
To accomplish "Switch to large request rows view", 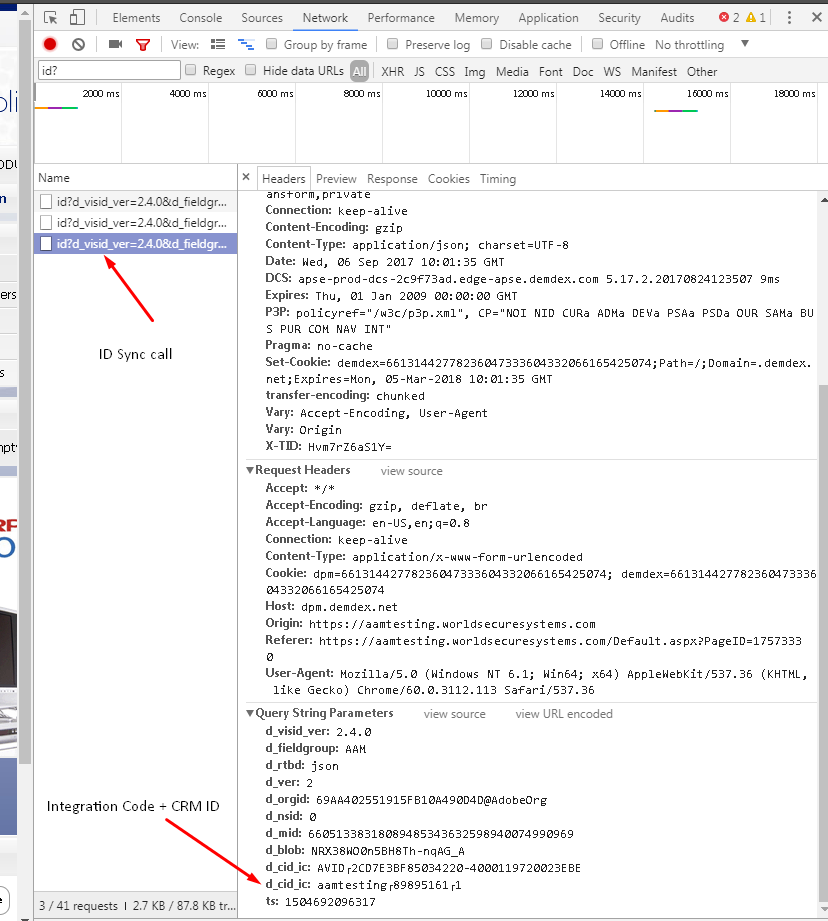I will point(218,44).
